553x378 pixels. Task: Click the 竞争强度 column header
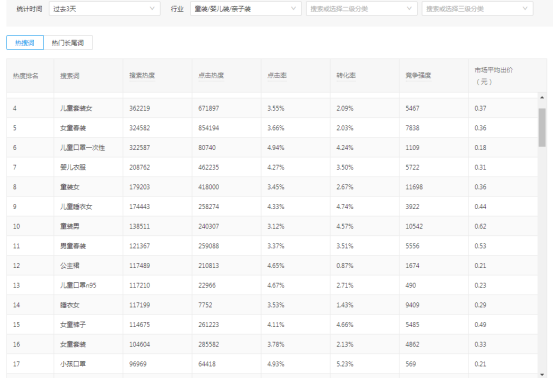pos(418,75)
